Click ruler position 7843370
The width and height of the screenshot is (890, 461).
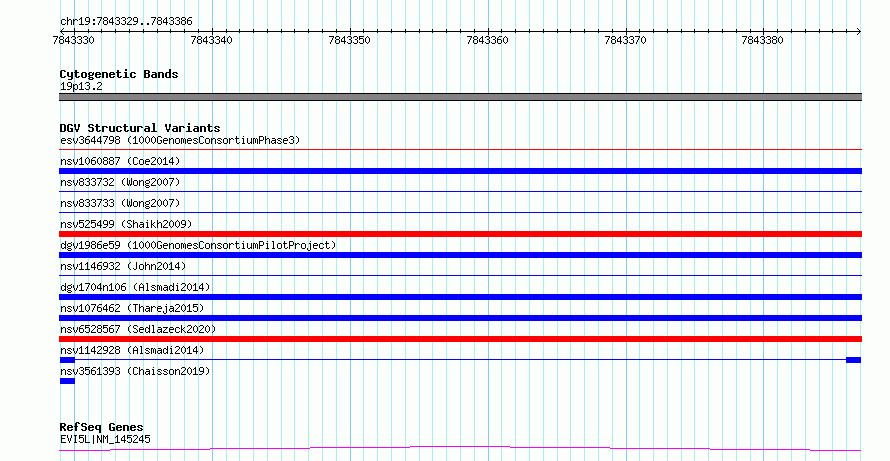[625, 40]
